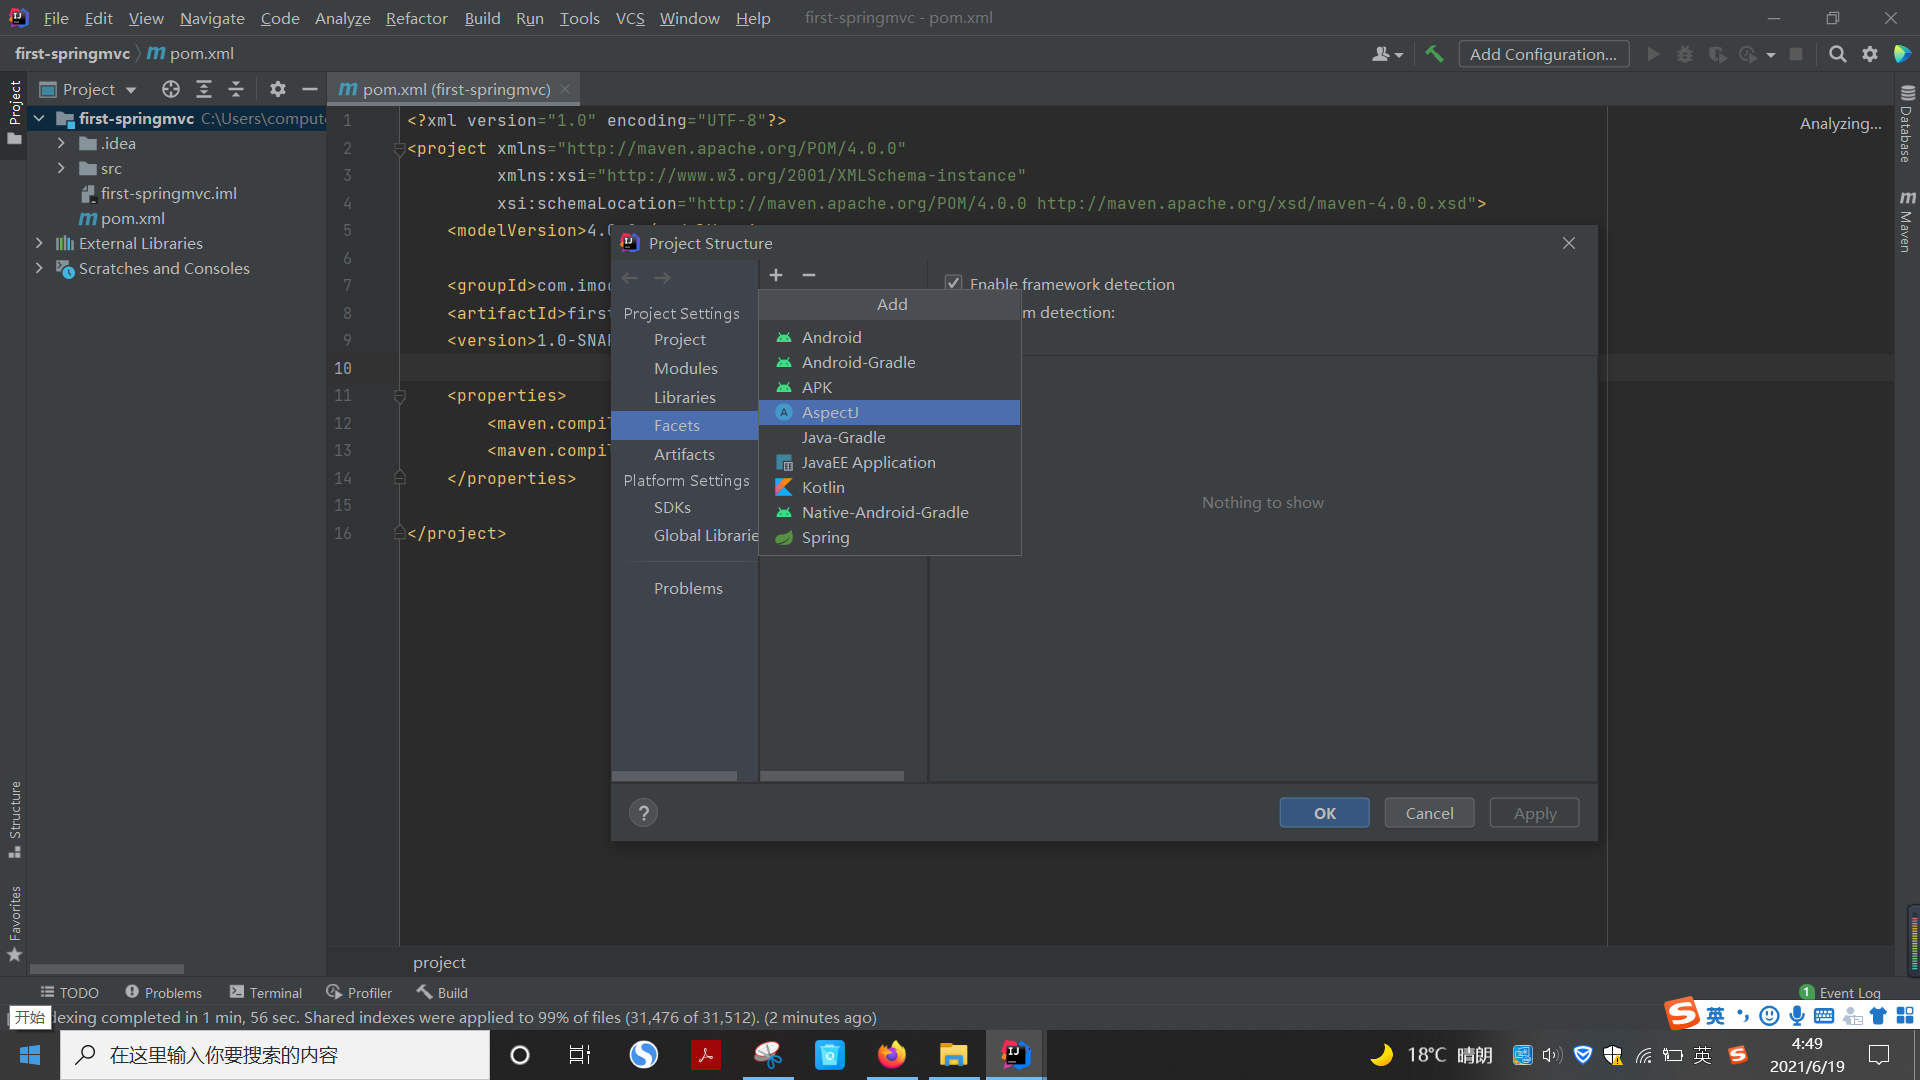Click the Select Opened File locate icon
Image resolution: width=1920 pixels, height=1080 pixels.
[x=171, y=89]
